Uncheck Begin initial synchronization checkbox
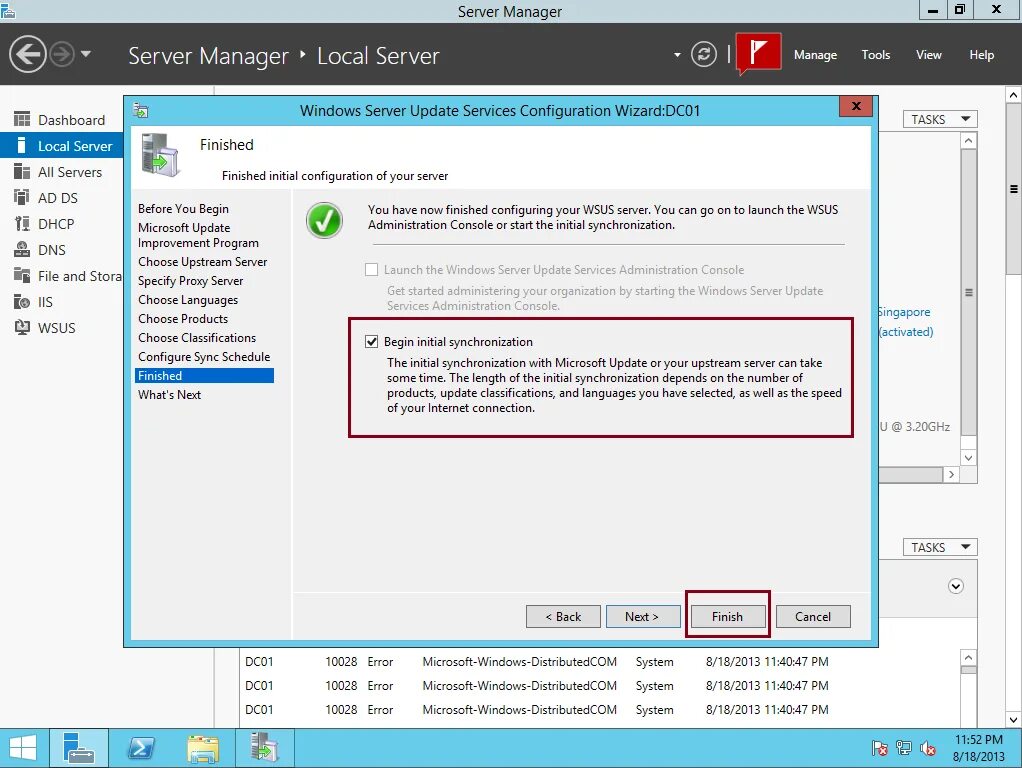 372,342
